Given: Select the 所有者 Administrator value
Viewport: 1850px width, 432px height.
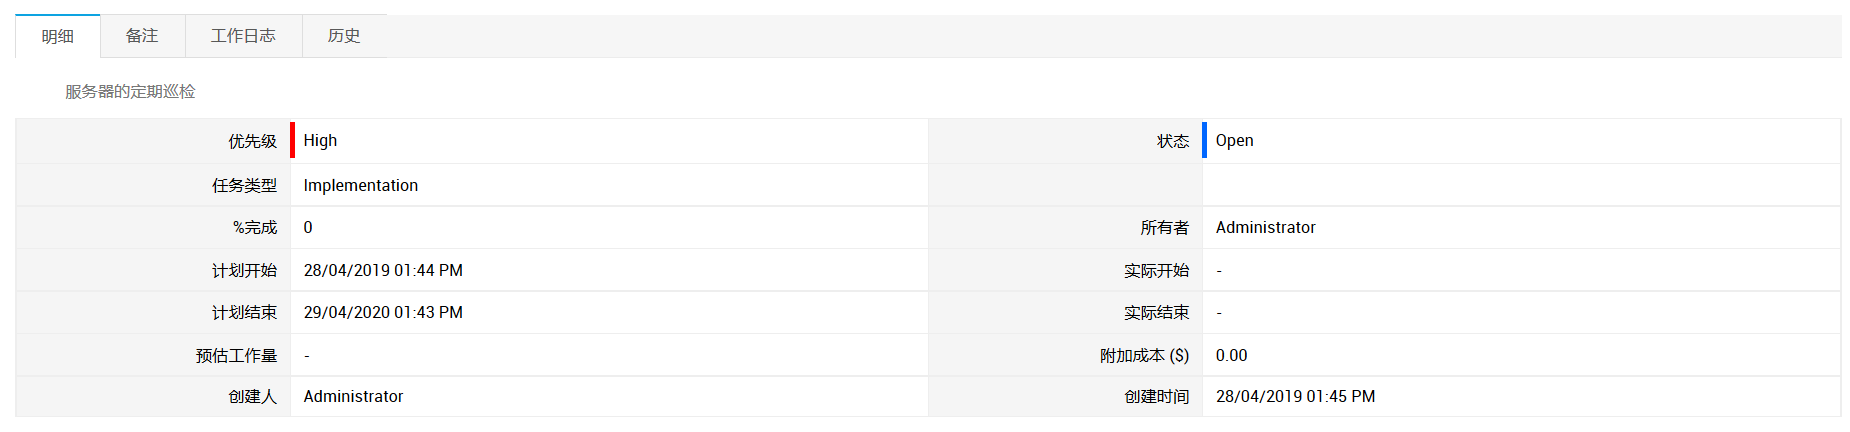Looking at the screenshot, I should 1265,228.
